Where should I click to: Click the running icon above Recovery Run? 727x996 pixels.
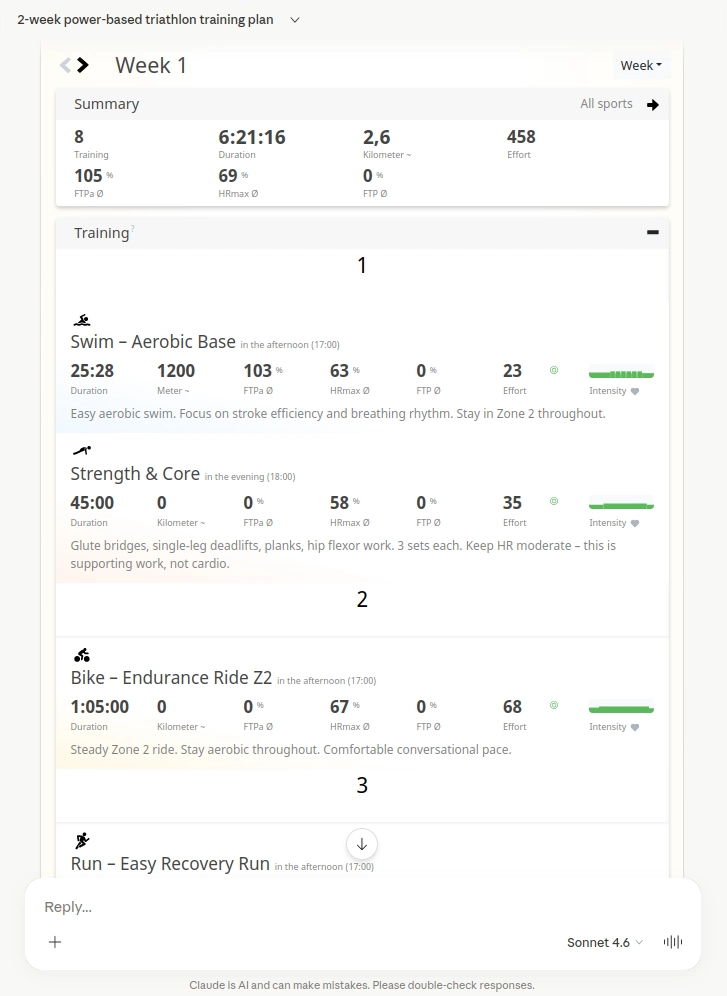(x=82, y=840)
